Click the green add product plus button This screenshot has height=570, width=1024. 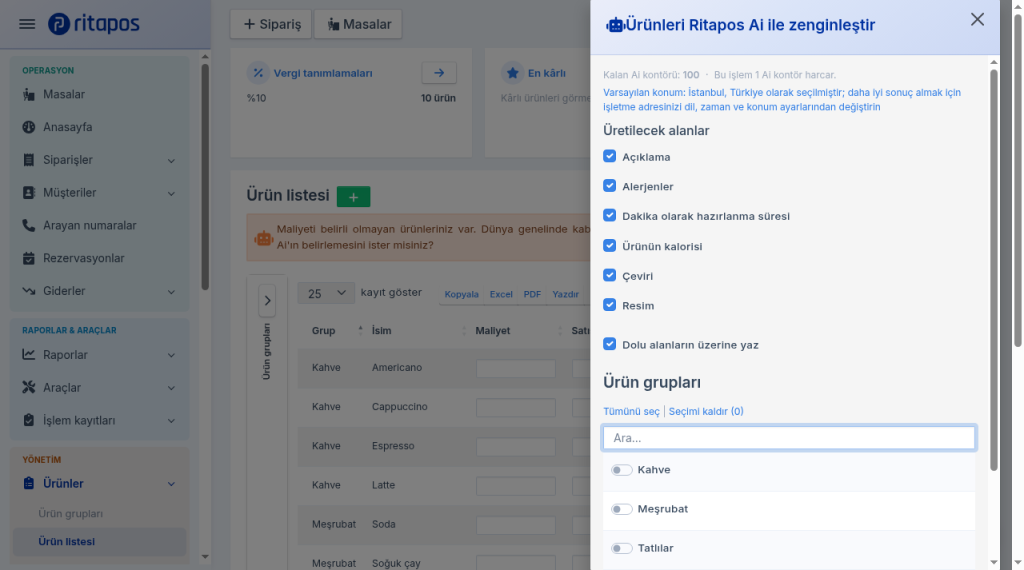coord(353,197)
